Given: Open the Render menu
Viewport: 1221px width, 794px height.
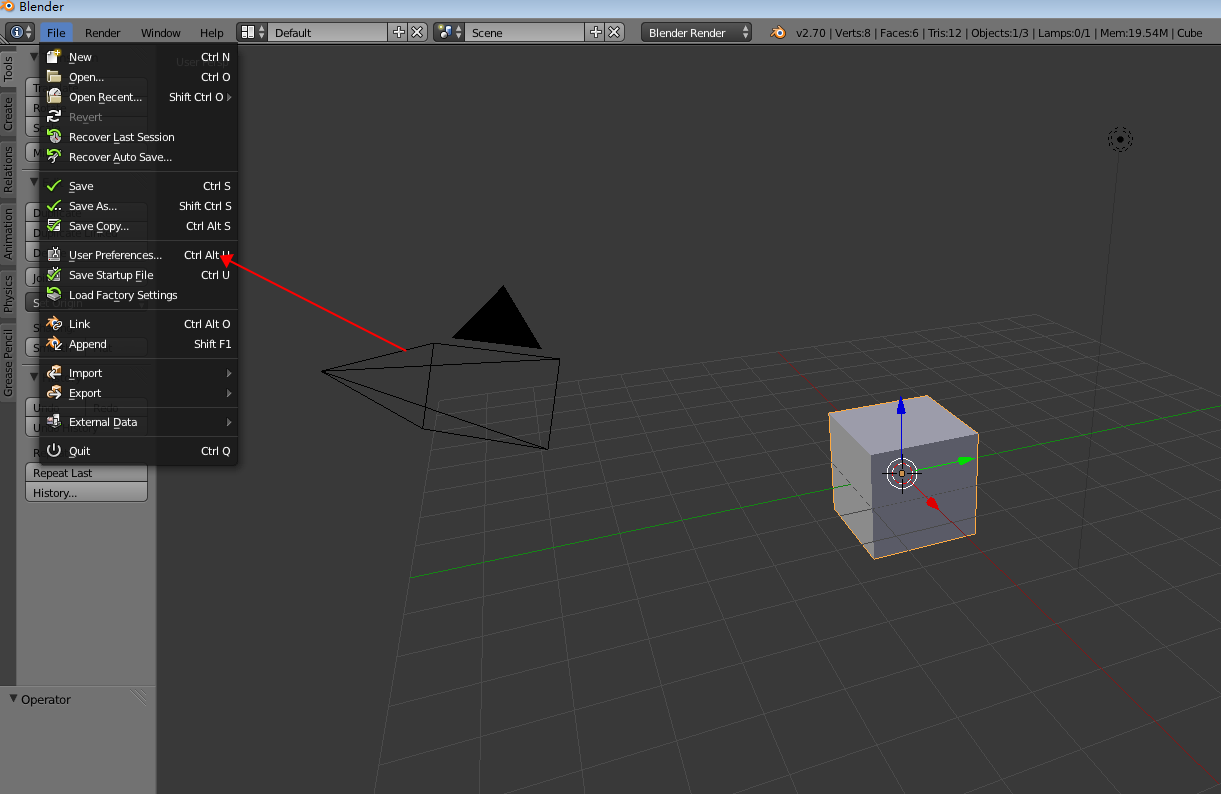Looking at the screenshot, I should [x=102, y=31].
